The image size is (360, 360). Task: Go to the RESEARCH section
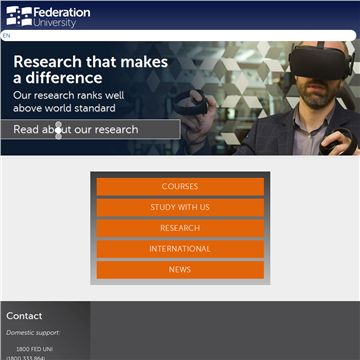pyautogui.click(x=180, y=228)
